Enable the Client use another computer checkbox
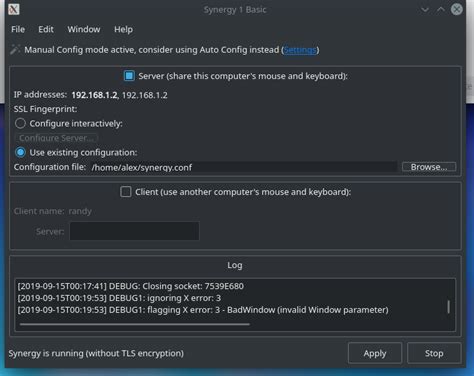Image resolution: width=474 pixels, height=376 pixels. point(126,192)
